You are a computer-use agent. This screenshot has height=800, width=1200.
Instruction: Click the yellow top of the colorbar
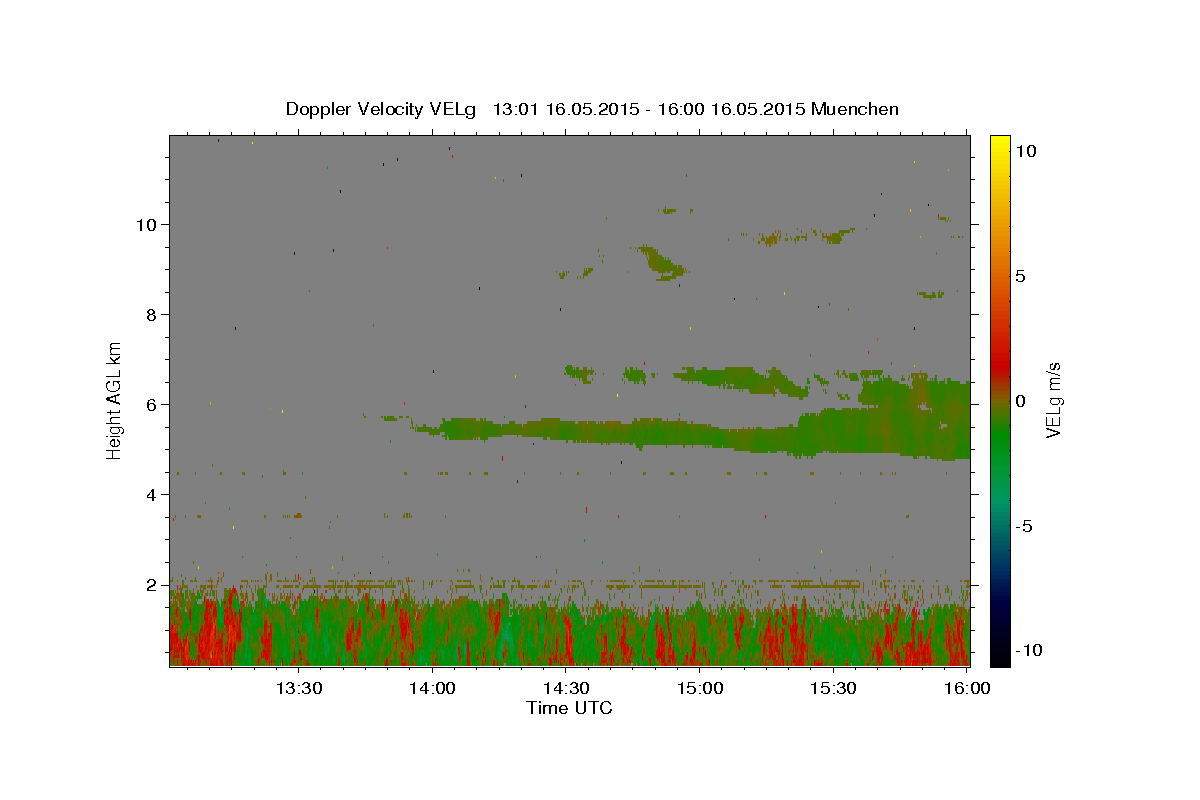[999, 145]
